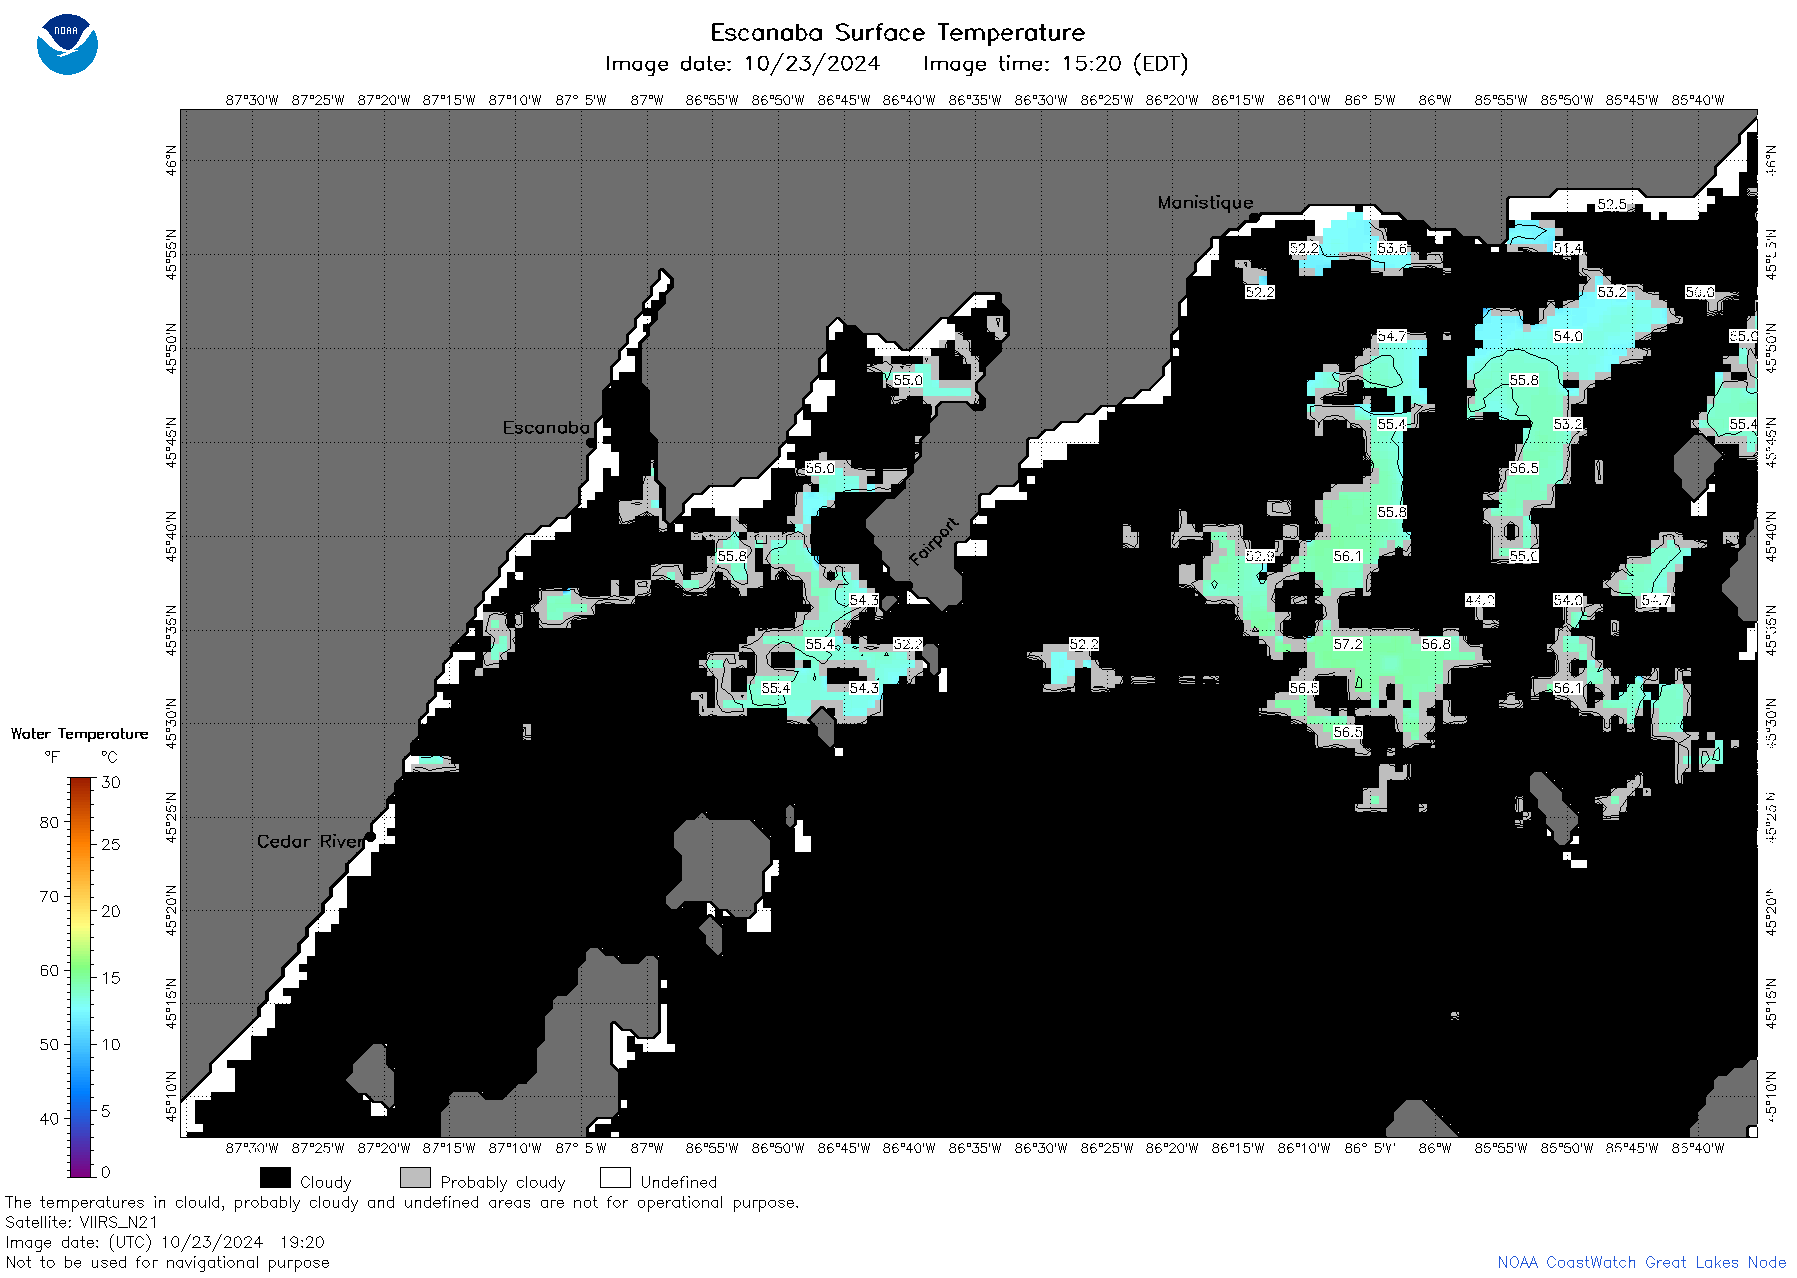
Task: Select the gray Probably cloudy legend swatch
Action: point(415,1178)
